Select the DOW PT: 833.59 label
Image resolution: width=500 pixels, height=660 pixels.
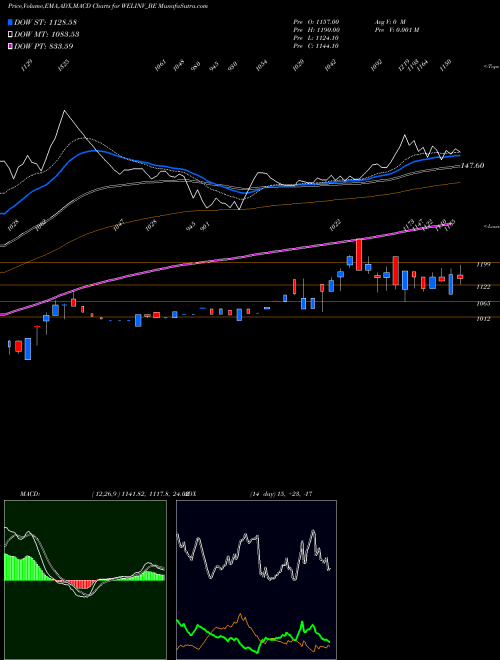pos(43,46)
